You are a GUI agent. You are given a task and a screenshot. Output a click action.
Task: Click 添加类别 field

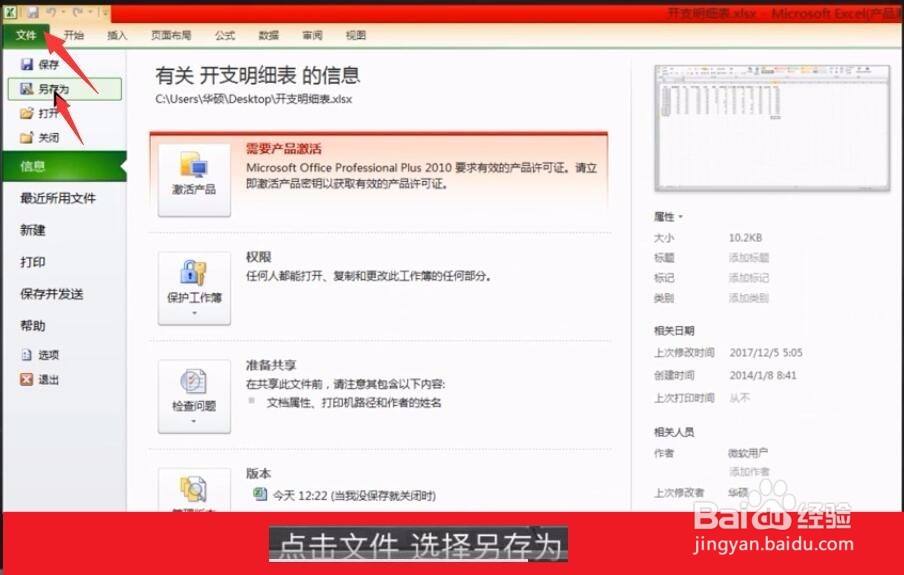749,298
